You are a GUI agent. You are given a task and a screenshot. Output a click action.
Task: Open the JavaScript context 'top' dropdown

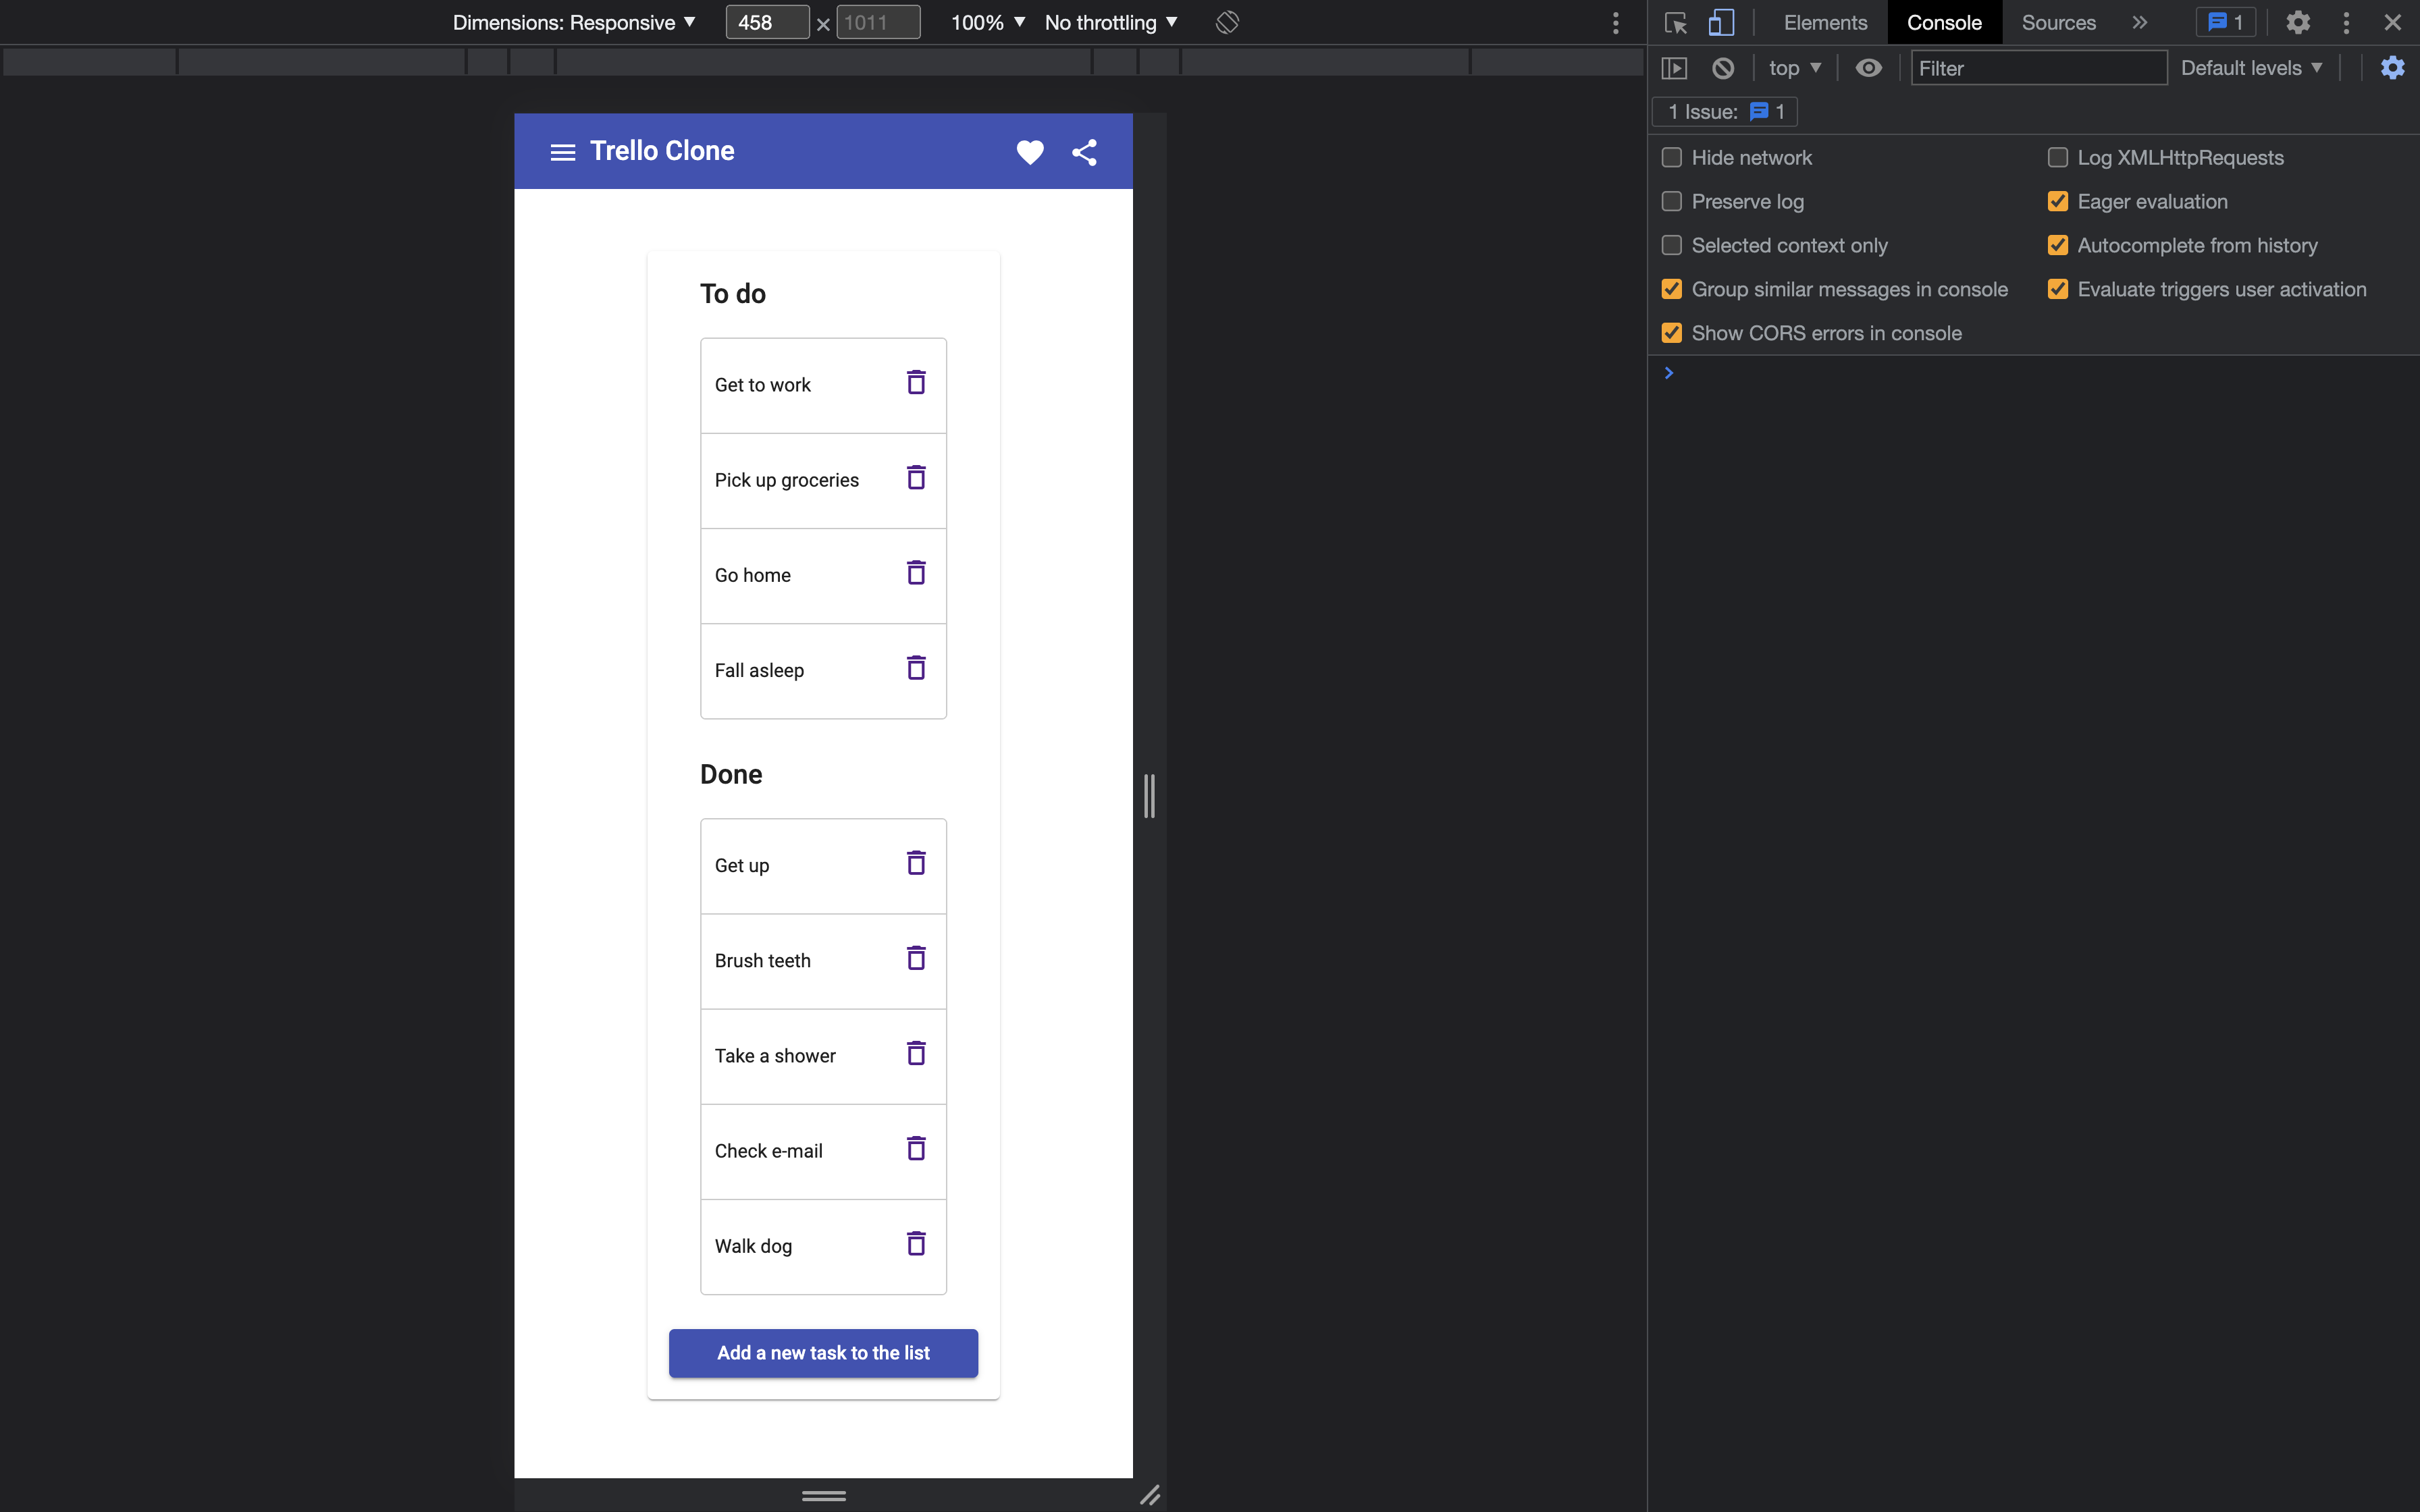(1793, 67)
